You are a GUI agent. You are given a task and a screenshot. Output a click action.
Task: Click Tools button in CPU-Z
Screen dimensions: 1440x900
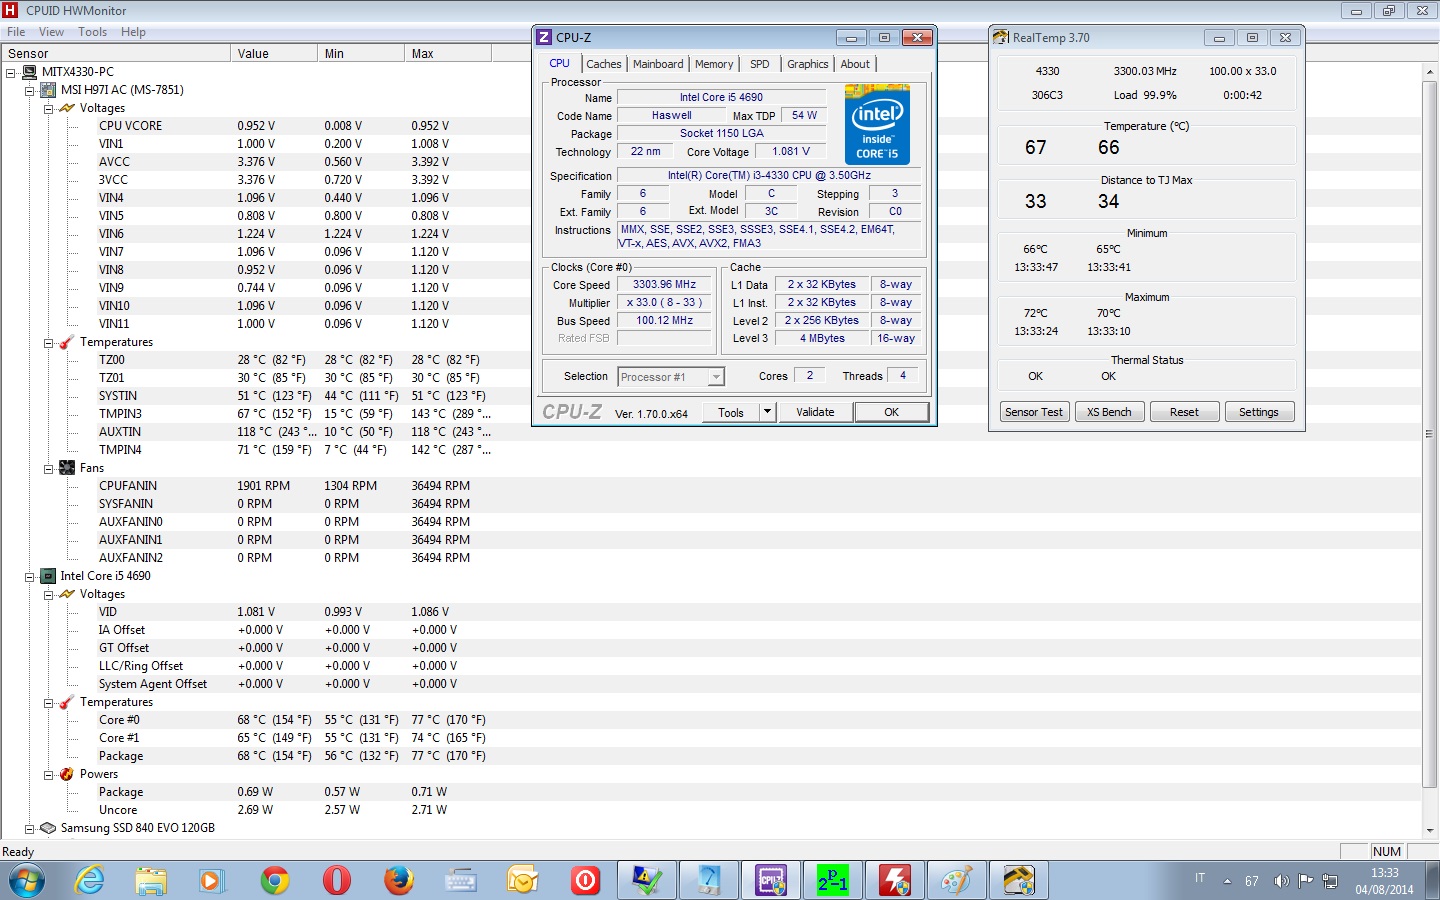tap(731, 412)
